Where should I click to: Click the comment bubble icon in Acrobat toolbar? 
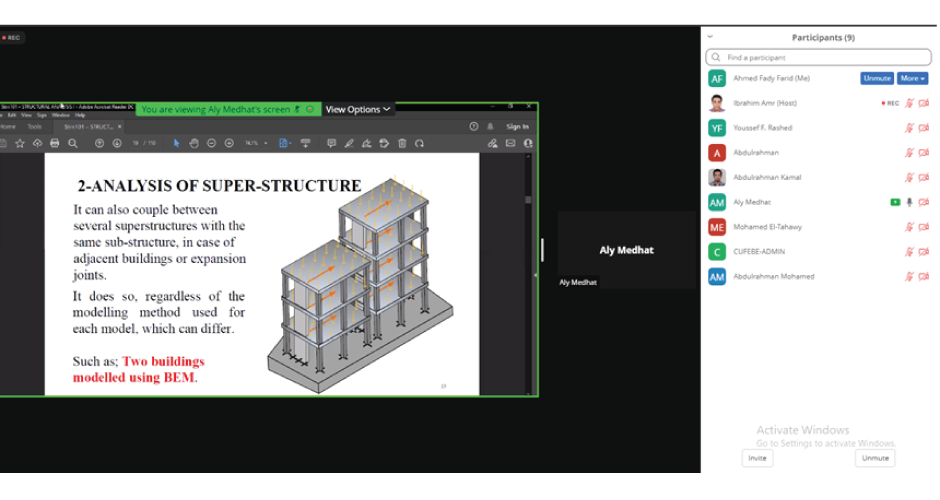click(x=332, y=143)
